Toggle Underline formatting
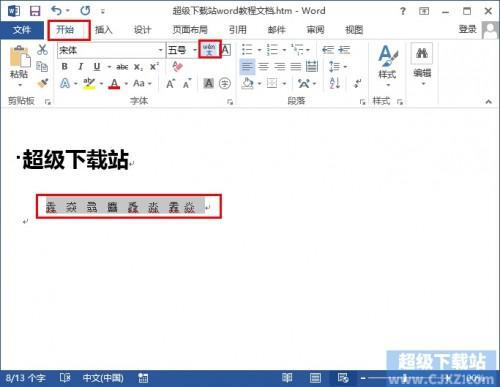The image size is (500, 387). tap(97, 67)
